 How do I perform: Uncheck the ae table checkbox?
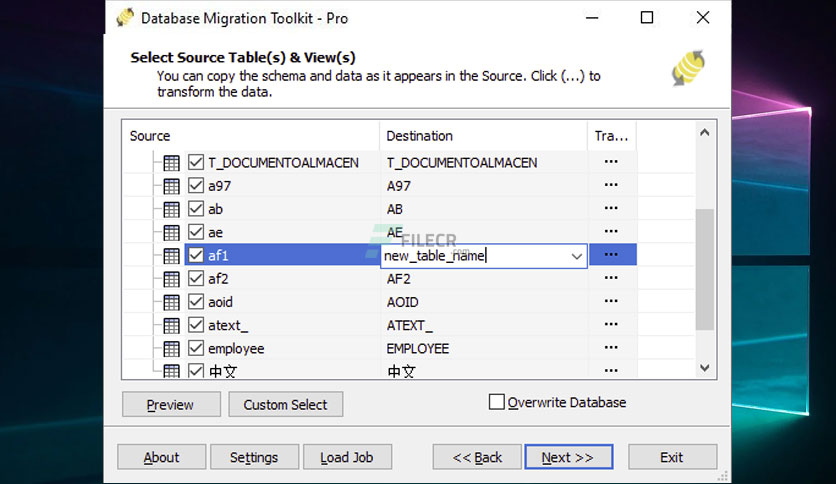196,232
